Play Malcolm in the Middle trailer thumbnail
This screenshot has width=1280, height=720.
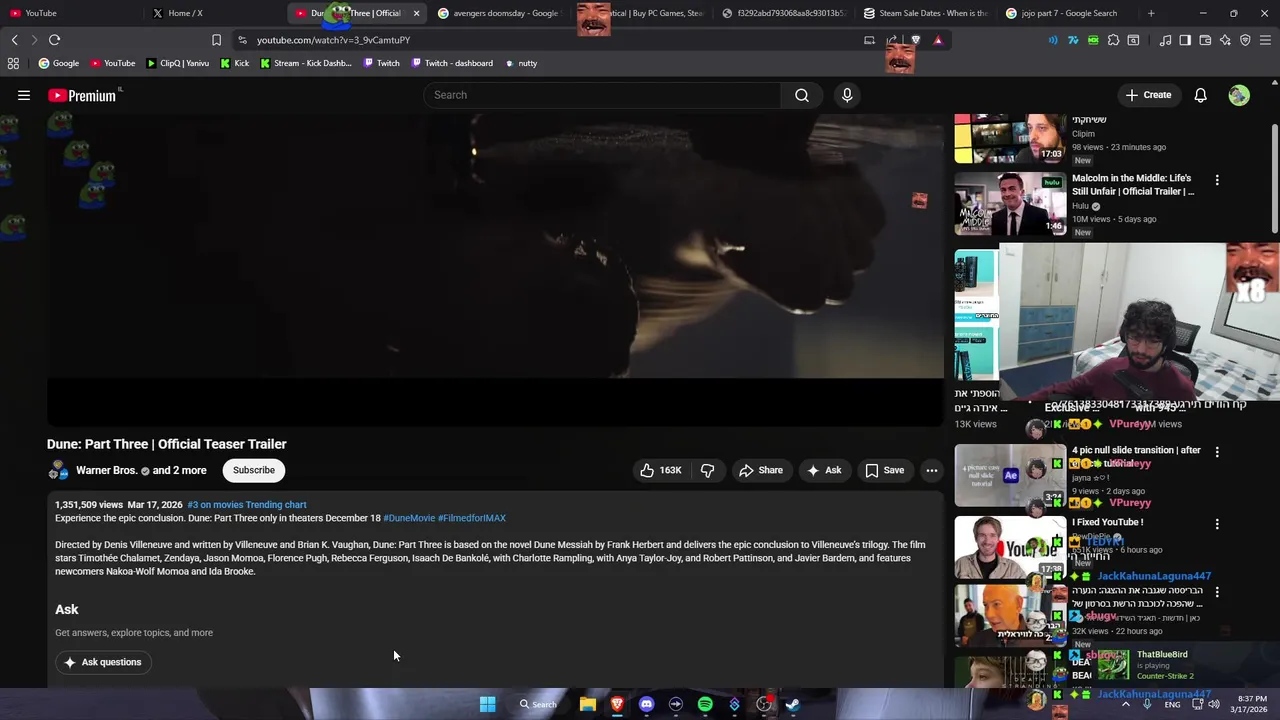(x=1010, y=205)
